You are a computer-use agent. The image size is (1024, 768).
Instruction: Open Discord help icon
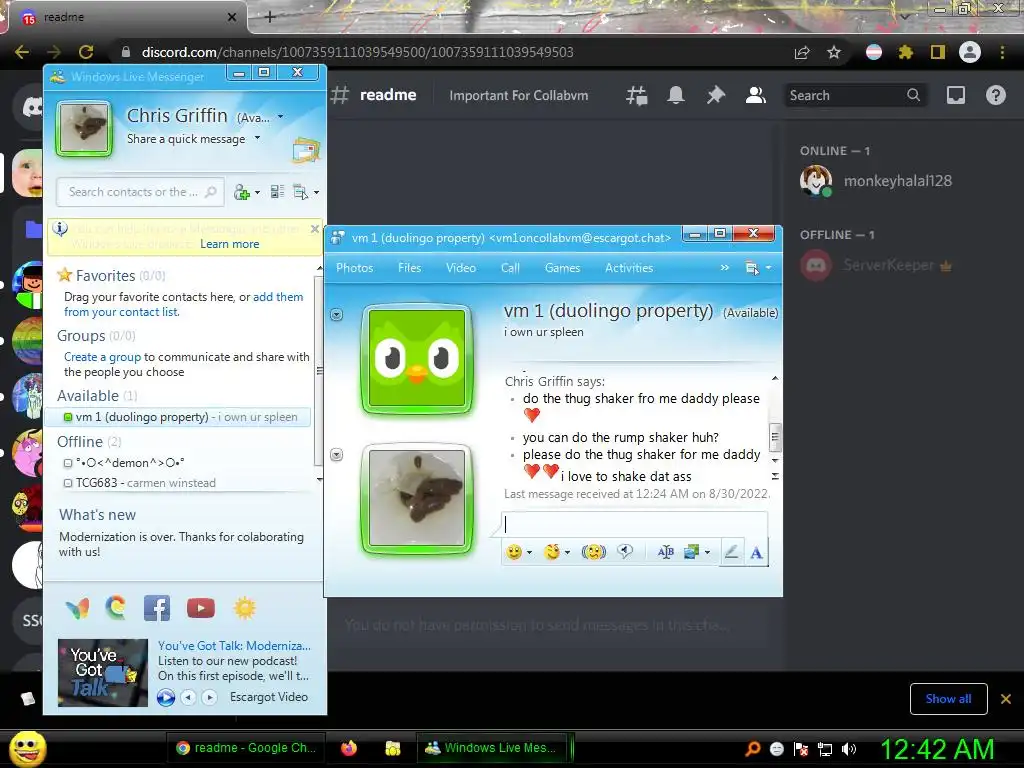pos(995,95)
